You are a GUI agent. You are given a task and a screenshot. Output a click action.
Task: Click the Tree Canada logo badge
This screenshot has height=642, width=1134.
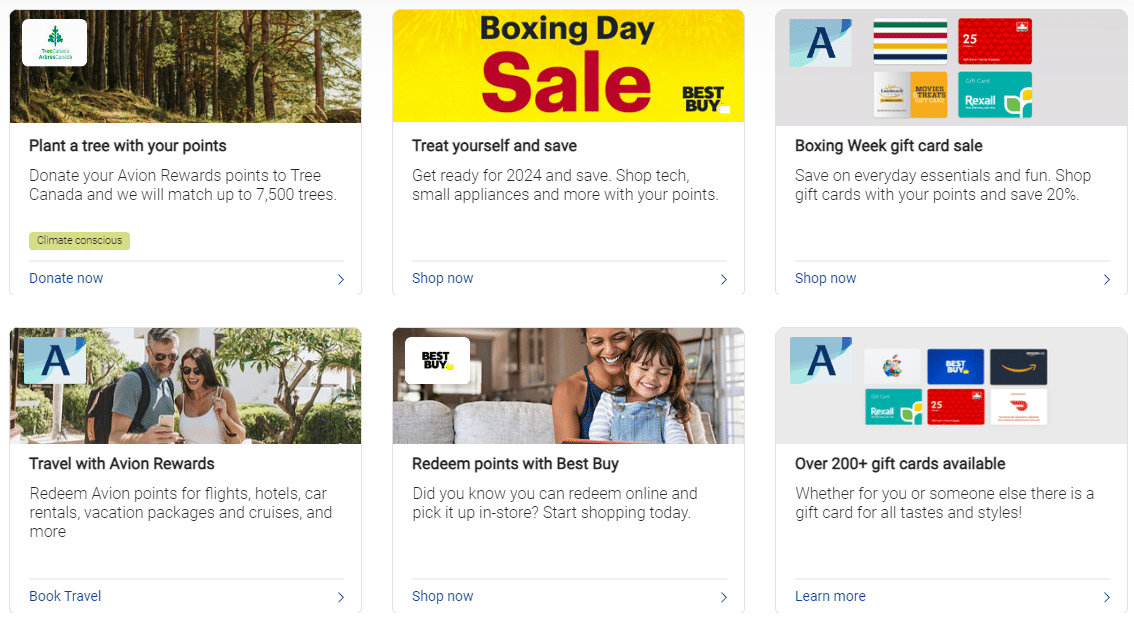pyautogui.click(x=54, y=43)
